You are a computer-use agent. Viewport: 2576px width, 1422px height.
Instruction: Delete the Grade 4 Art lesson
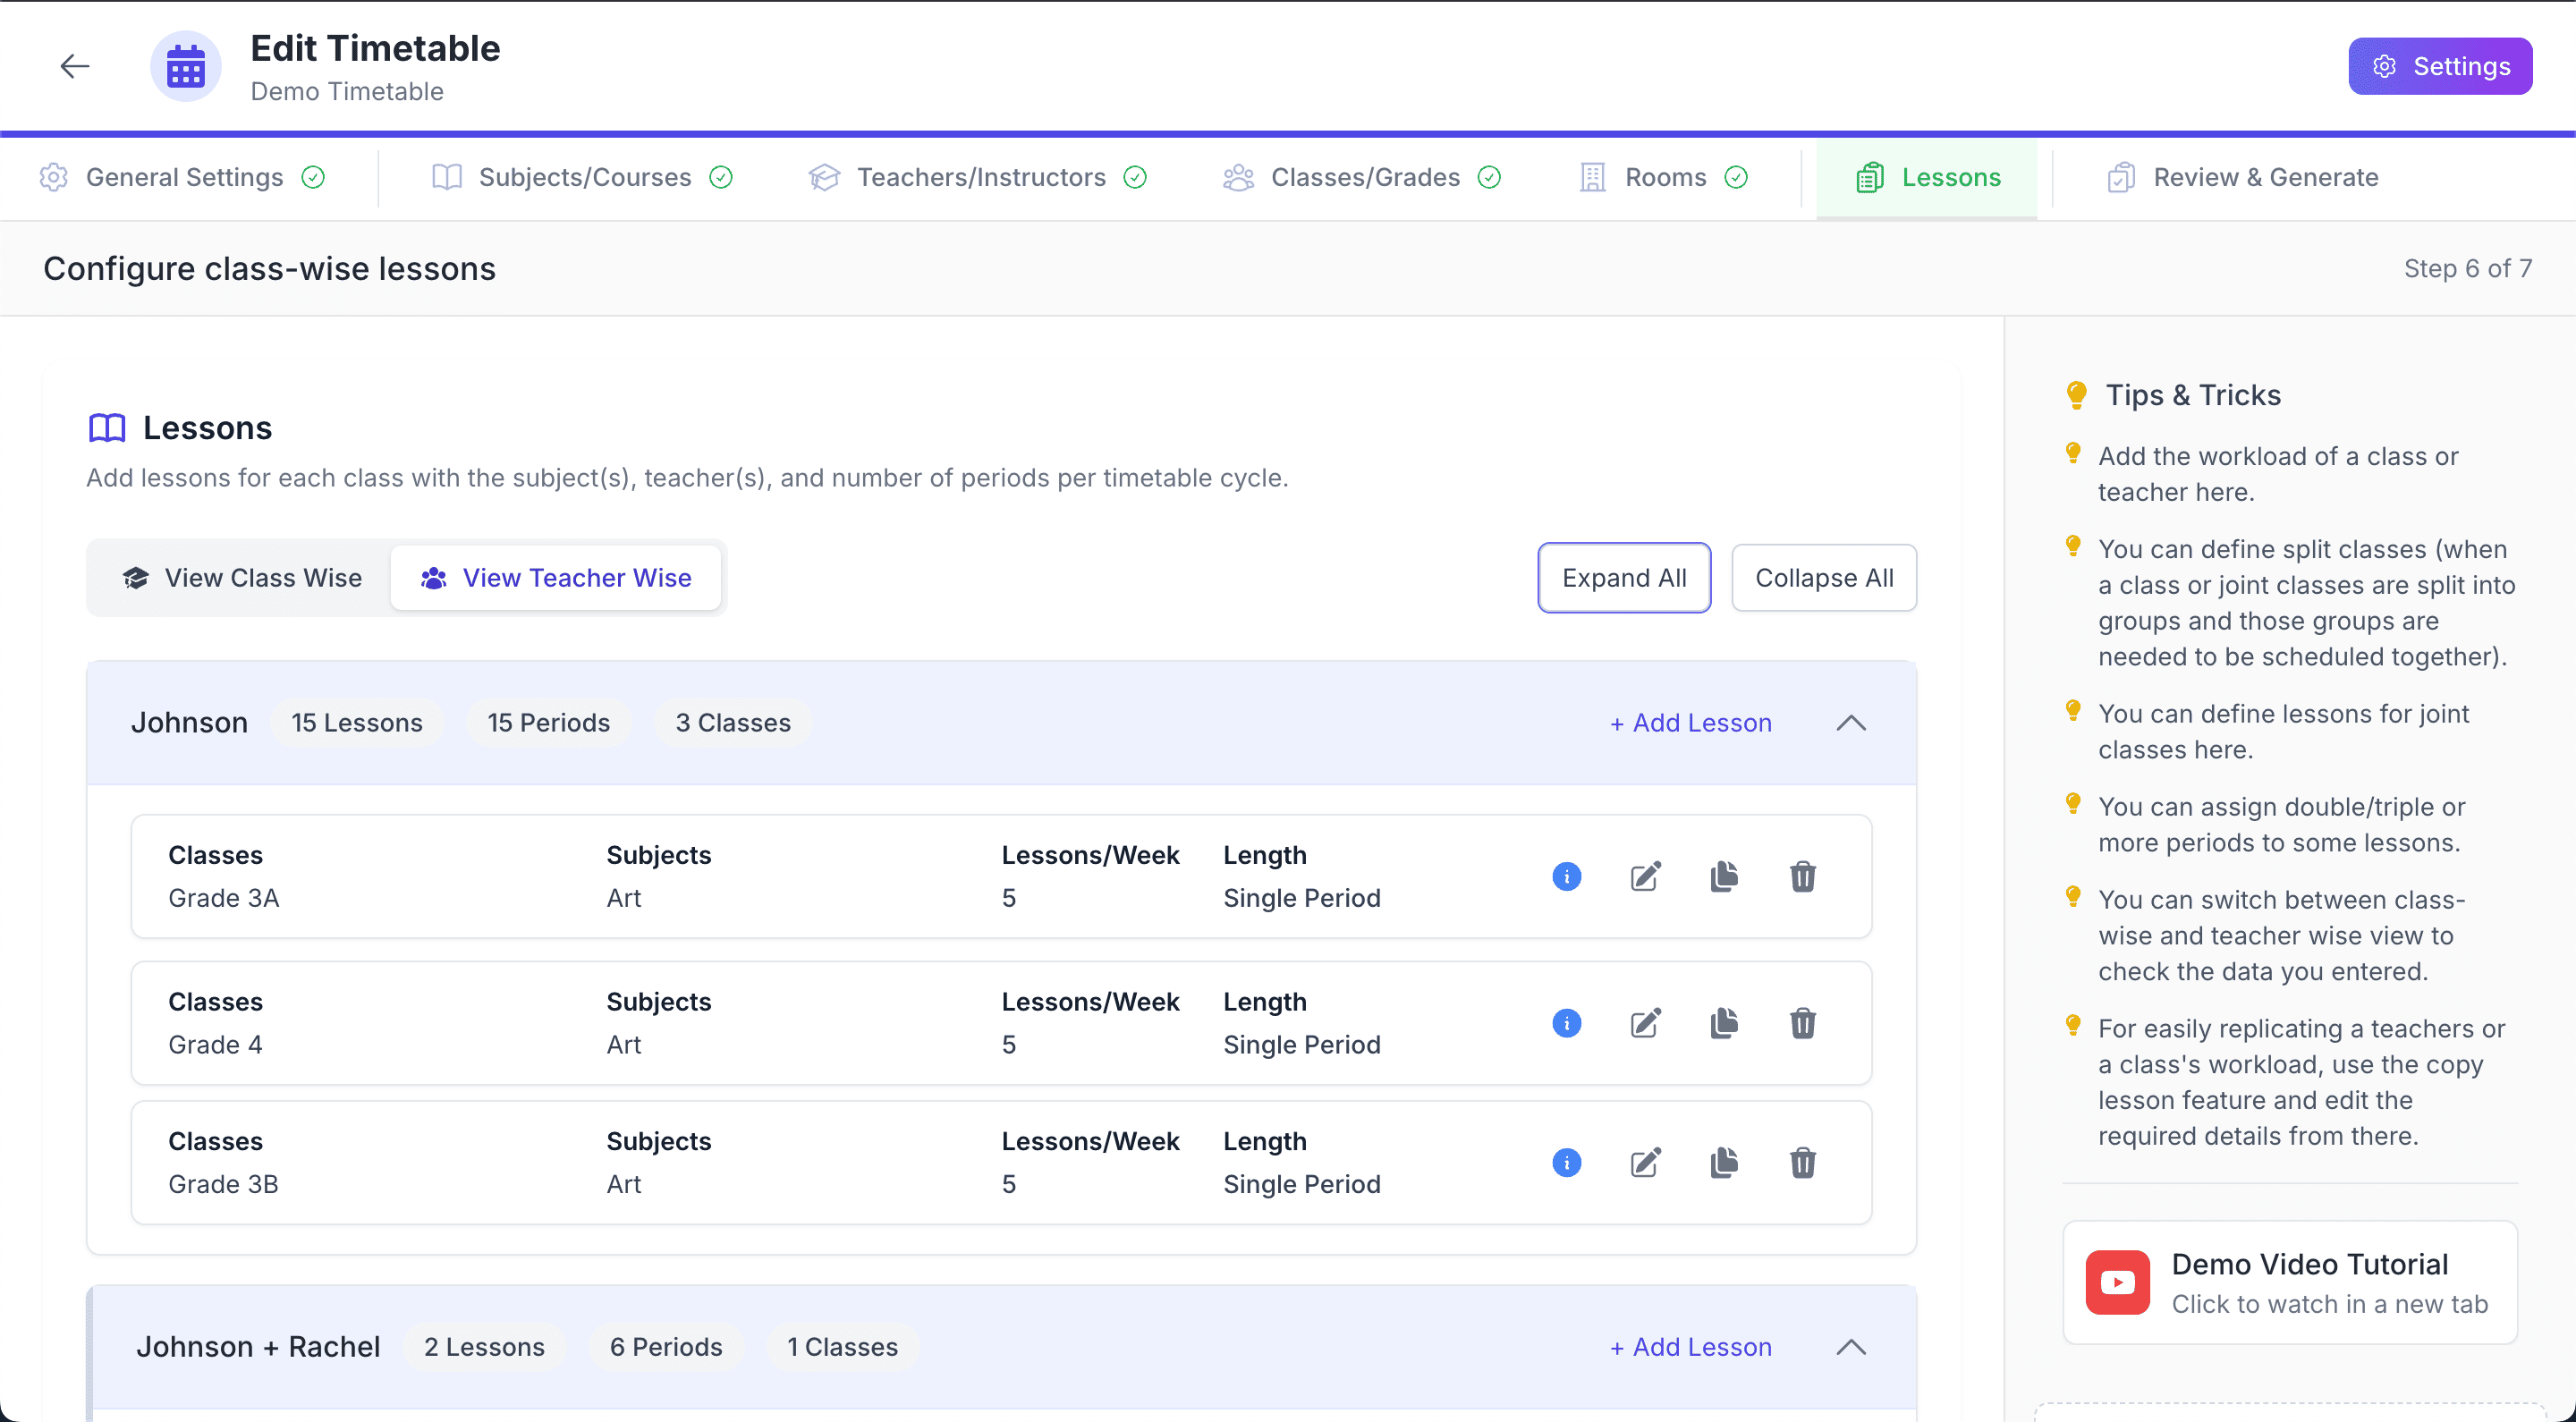click(1803, 1023)
